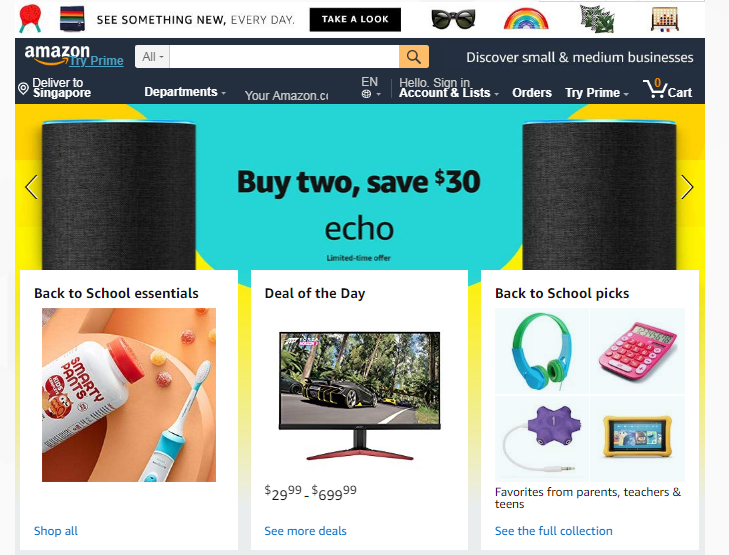Screen dimensions: 729x555
Task: Open Your Amazon.com nav item
Action: tap(286, 95)
